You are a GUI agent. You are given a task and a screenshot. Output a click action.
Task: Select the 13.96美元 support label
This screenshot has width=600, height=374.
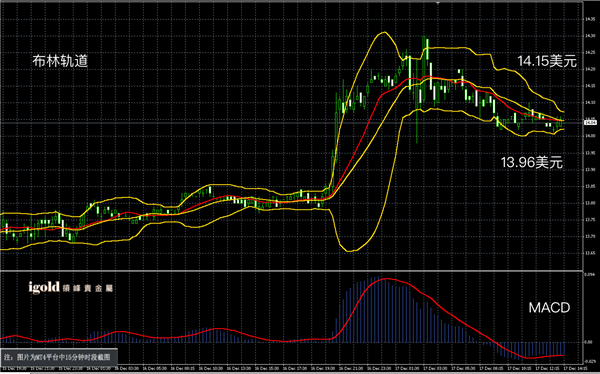pos(532,162)
